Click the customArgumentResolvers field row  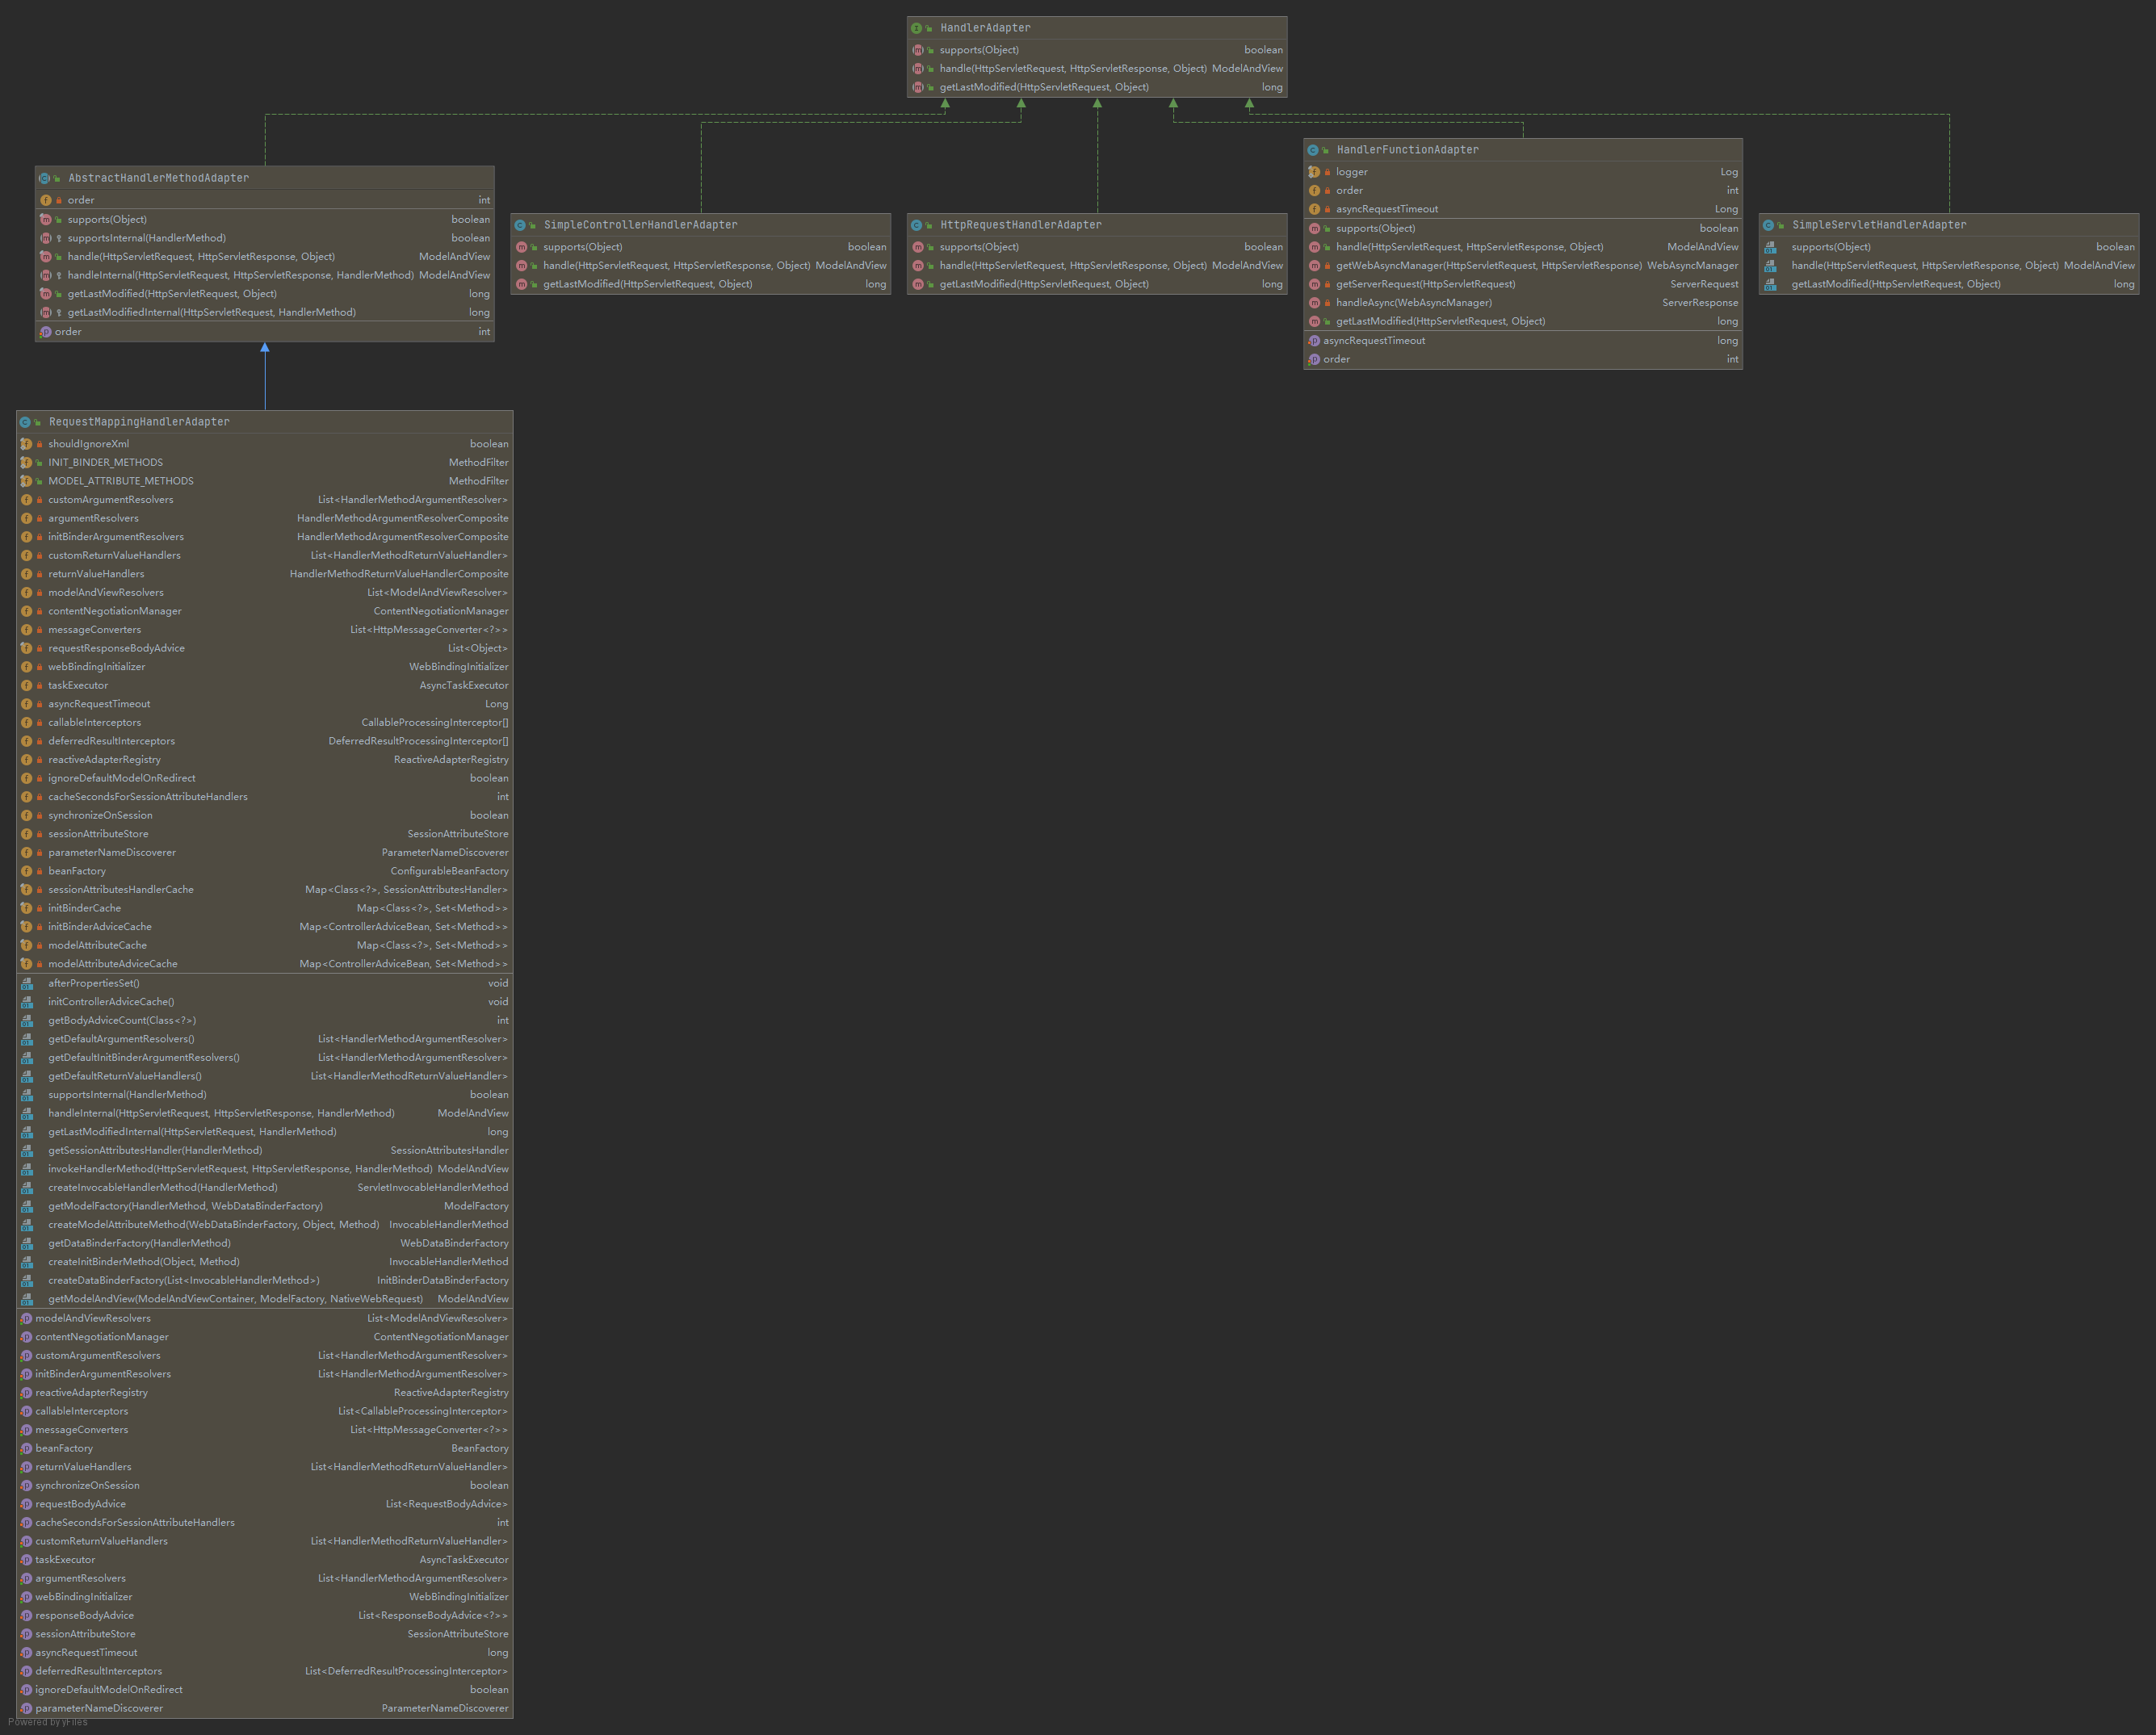(x=265, y=500)
